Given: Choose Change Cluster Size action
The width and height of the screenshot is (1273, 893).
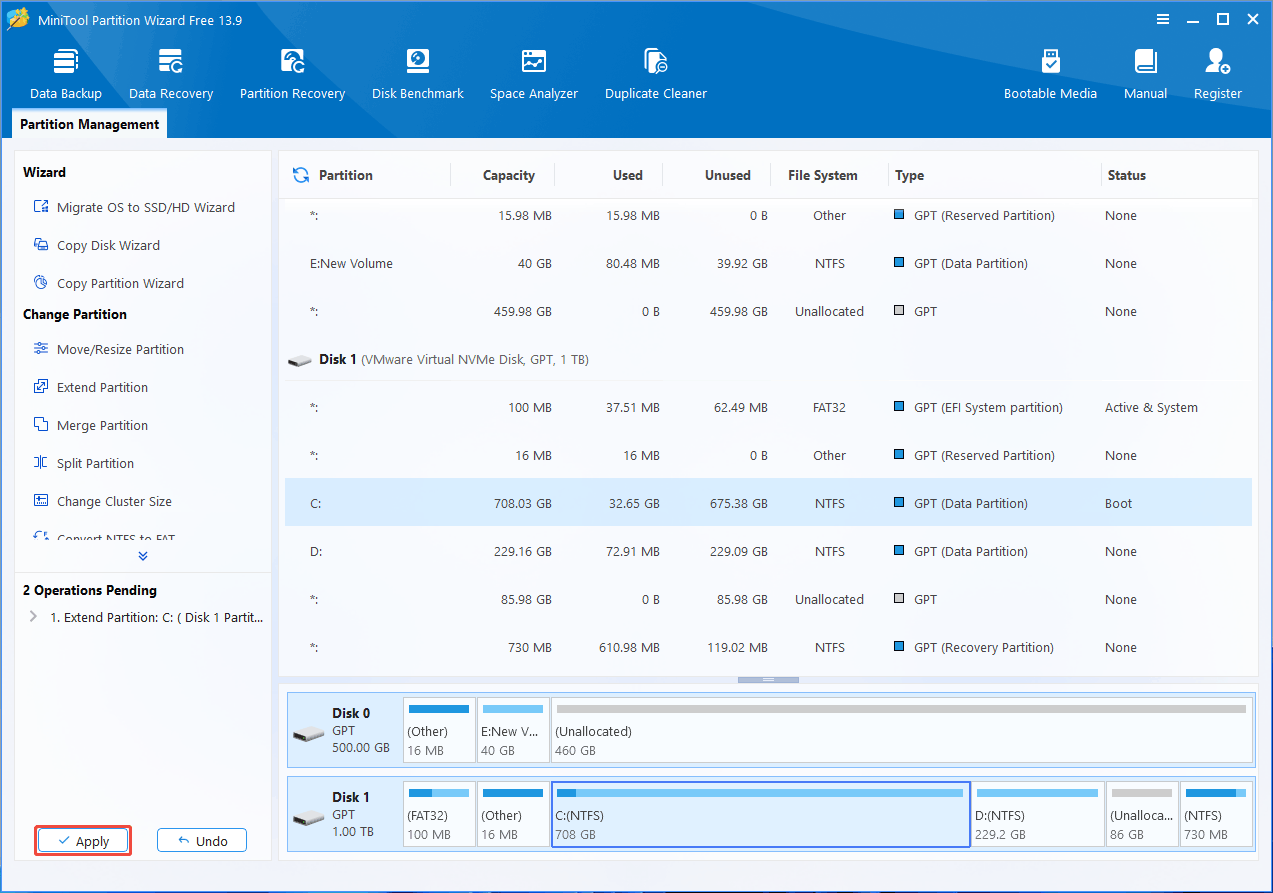Looking at the screenshot, I should pyautogui.click(x=102, y=501).
